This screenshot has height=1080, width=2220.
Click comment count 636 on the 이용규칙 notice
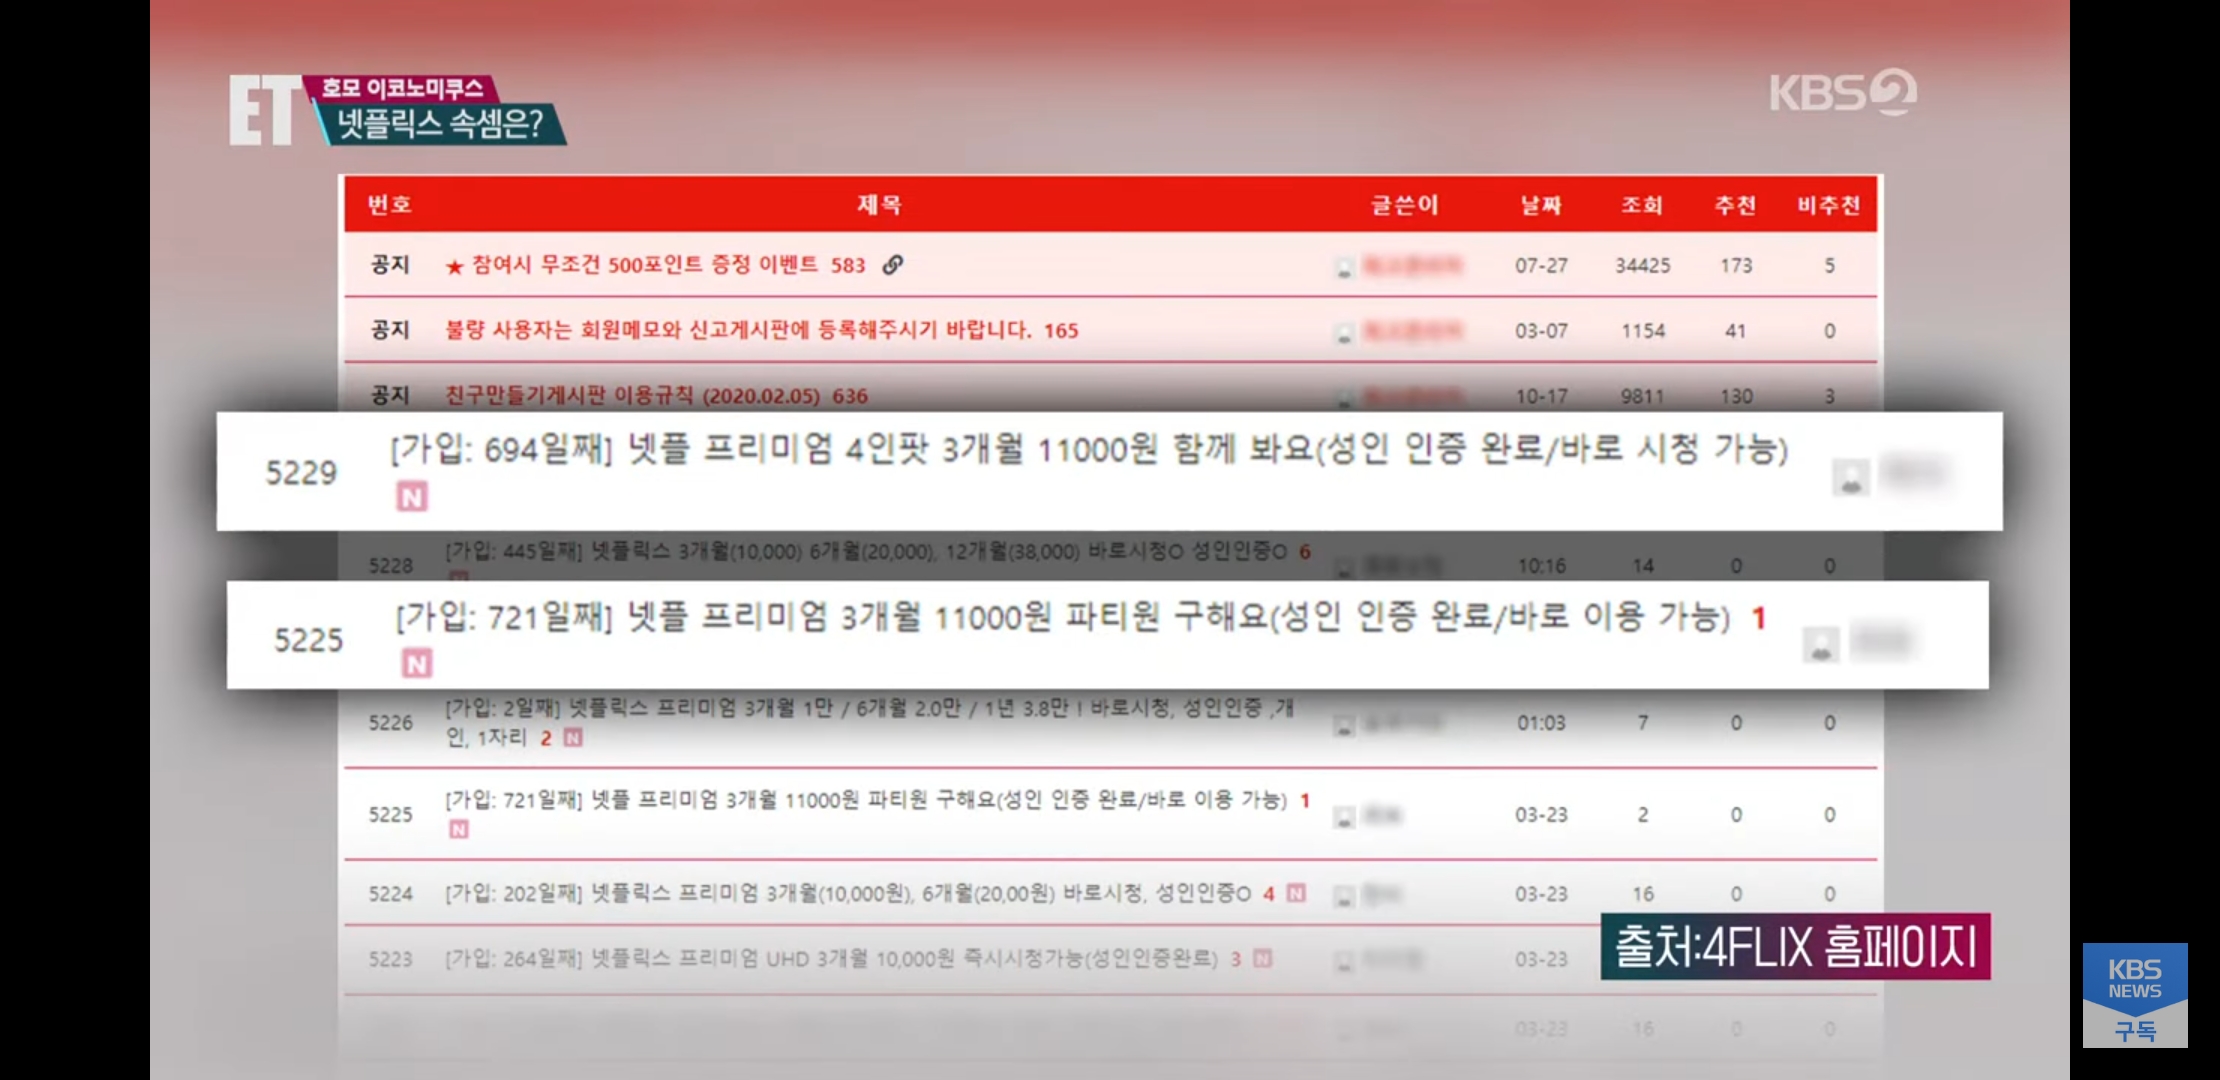point(850,396)
